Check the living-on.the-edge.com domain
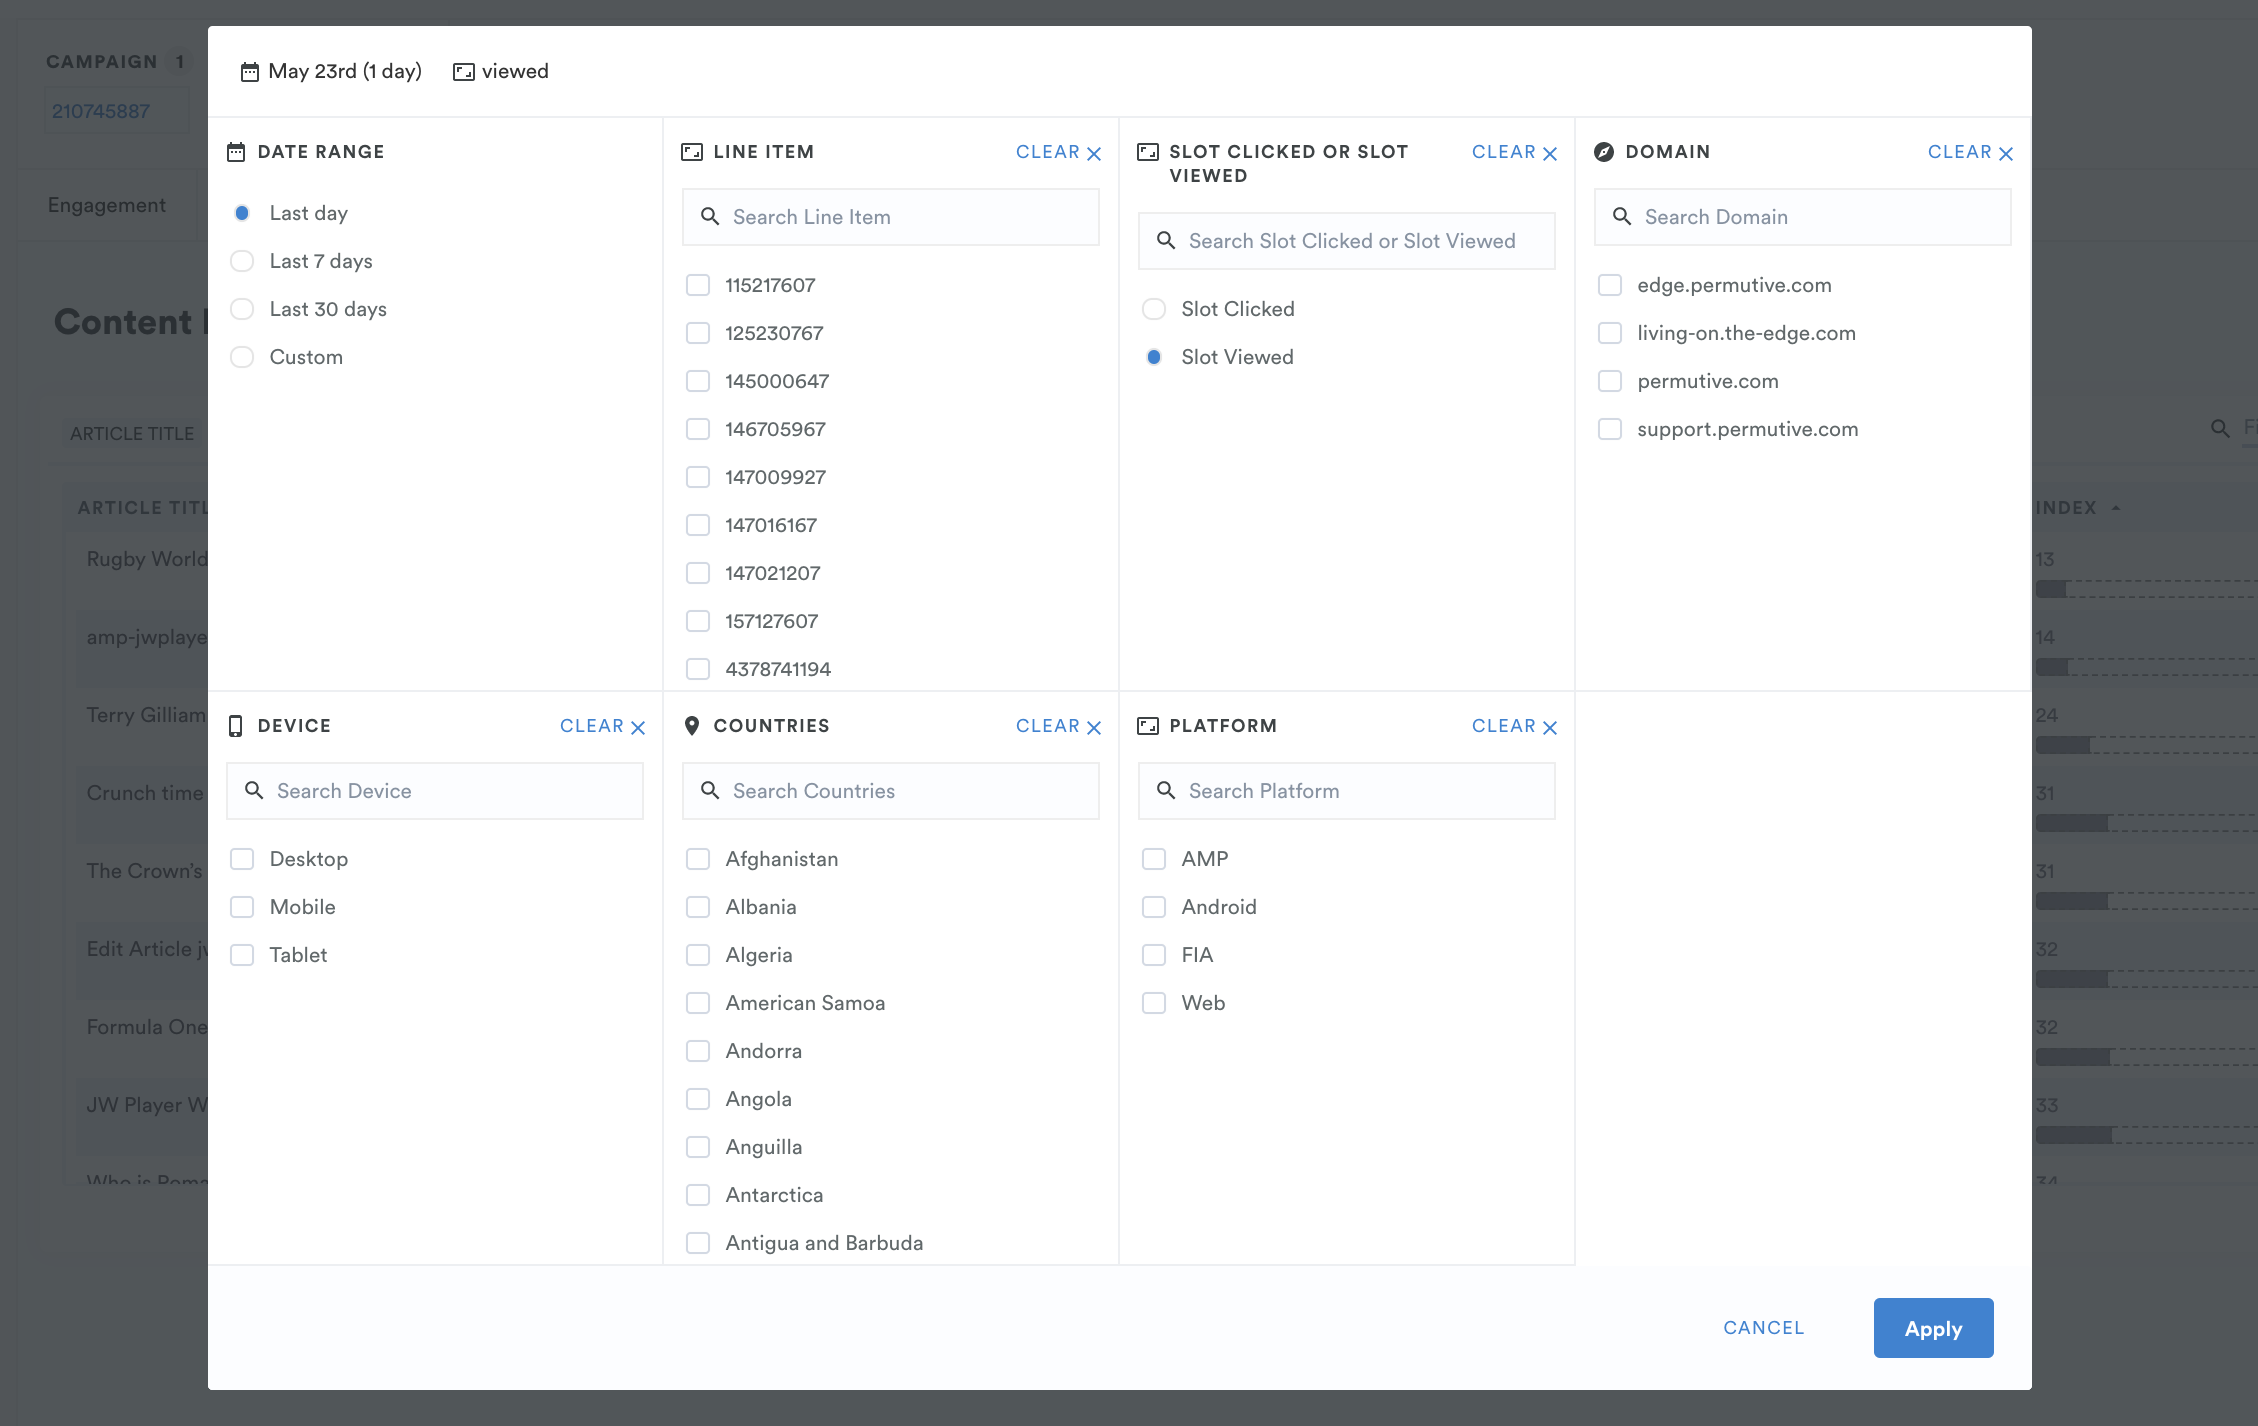The image size is (2258, 1426). tap(1610, 333)
